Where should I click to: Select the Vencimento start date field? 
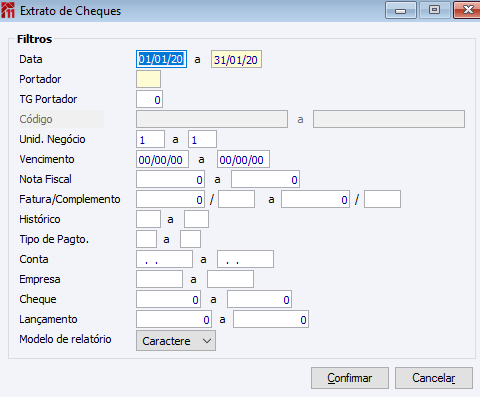[162, 159]
